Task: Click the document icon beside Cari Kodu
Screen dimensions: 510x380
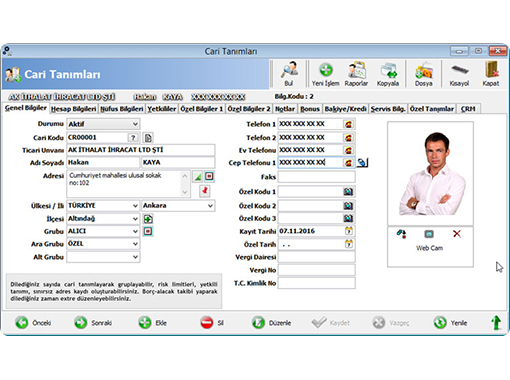Action: (148, 137)
